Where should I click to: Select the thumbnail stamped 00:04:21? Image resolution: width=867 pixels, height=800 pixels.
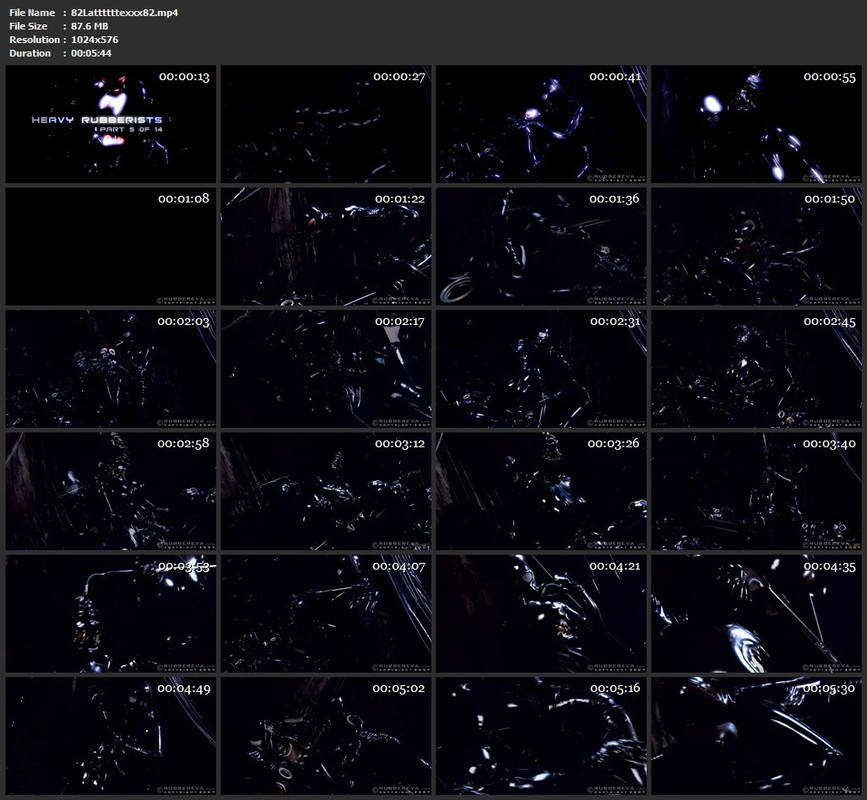[541, 614]
